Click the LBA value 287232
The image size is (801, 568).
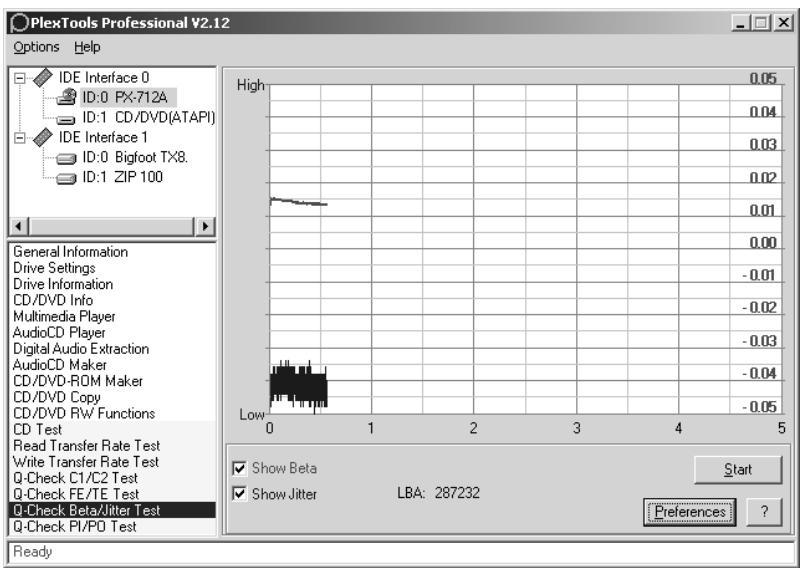tap(457, 493)
